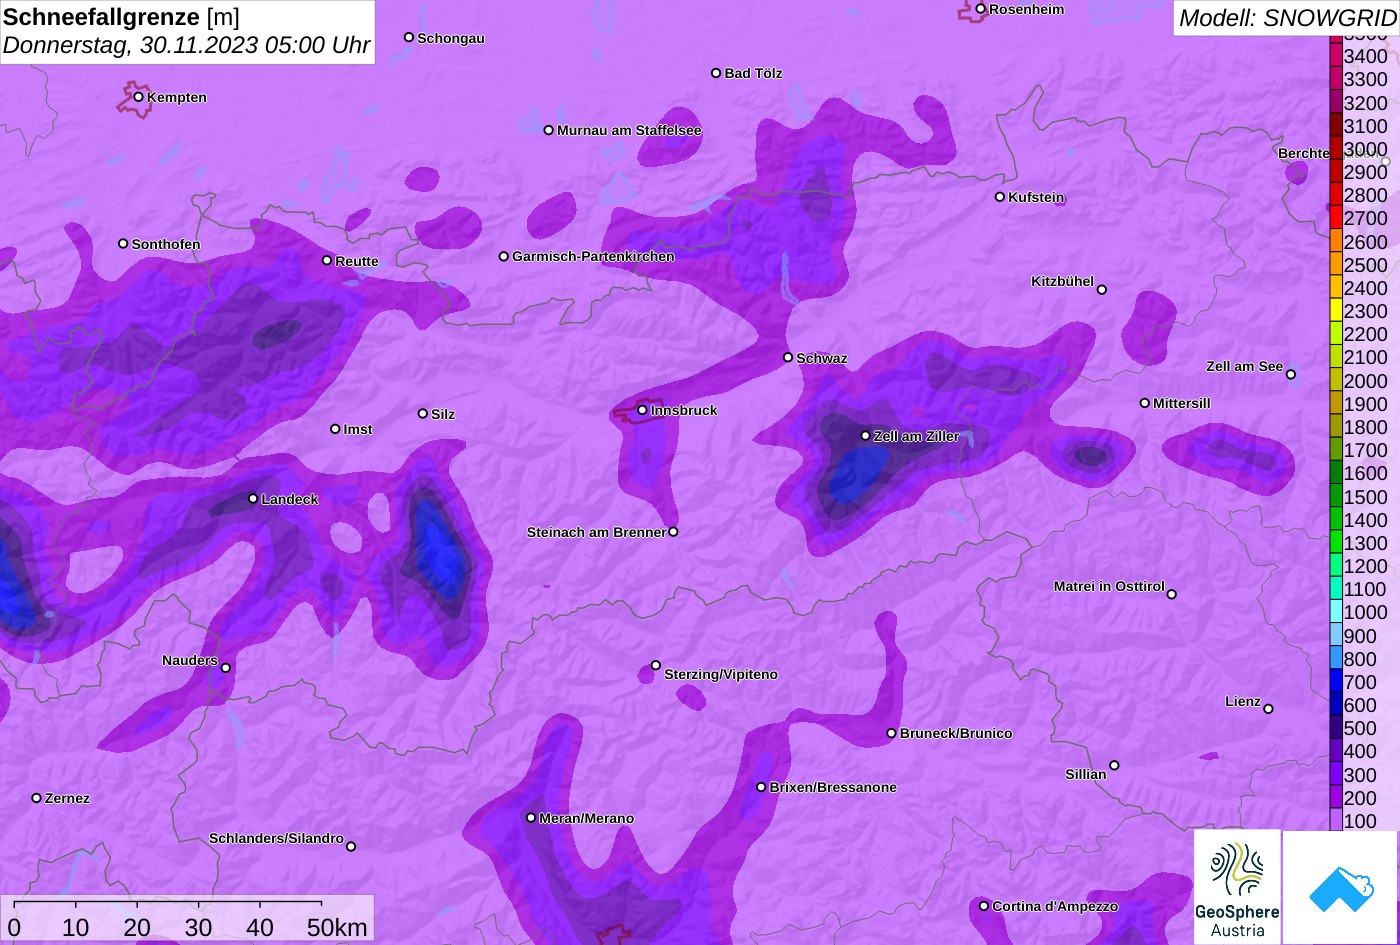Screen dimensions: 1400x945
Task: Select the Kempten city label
Action: pyautogui.click(x=177, y=97)
